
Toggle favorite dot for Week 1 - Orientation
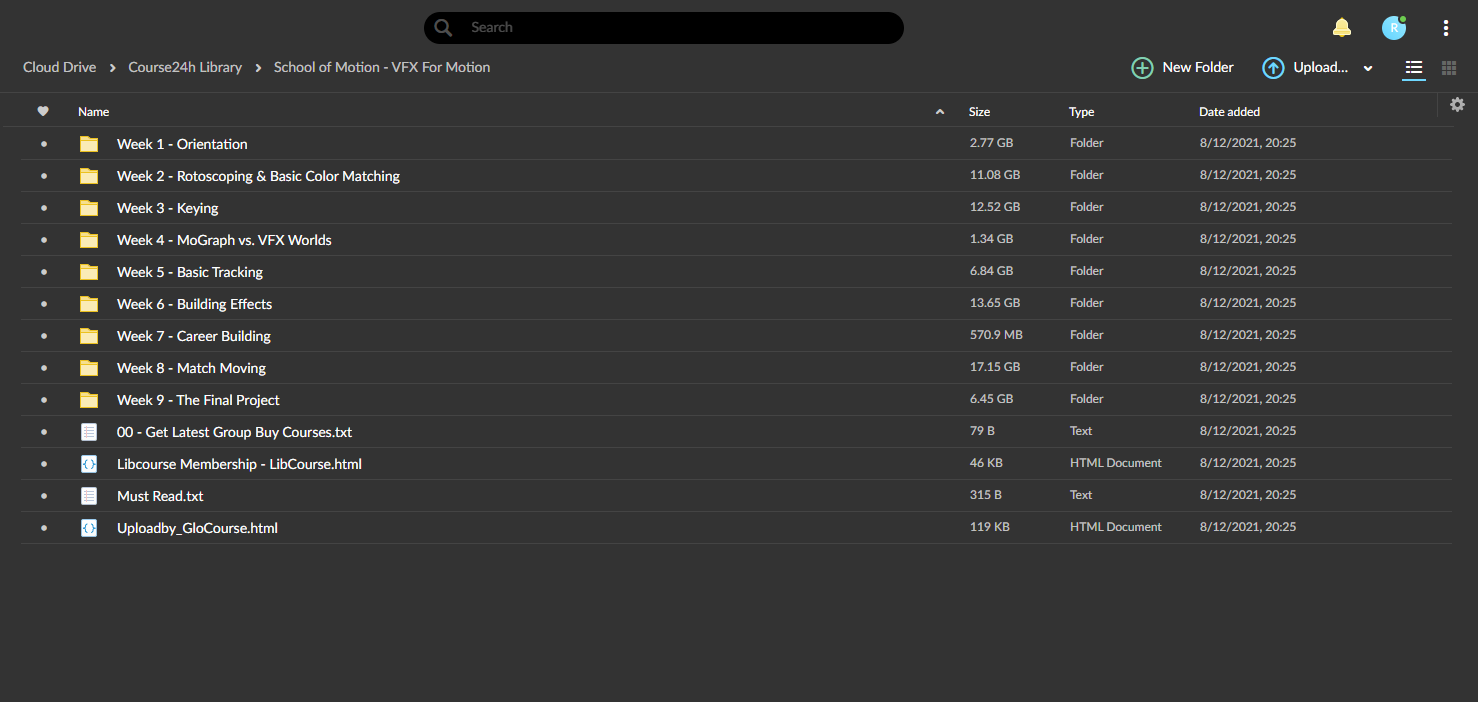point(43,144)
